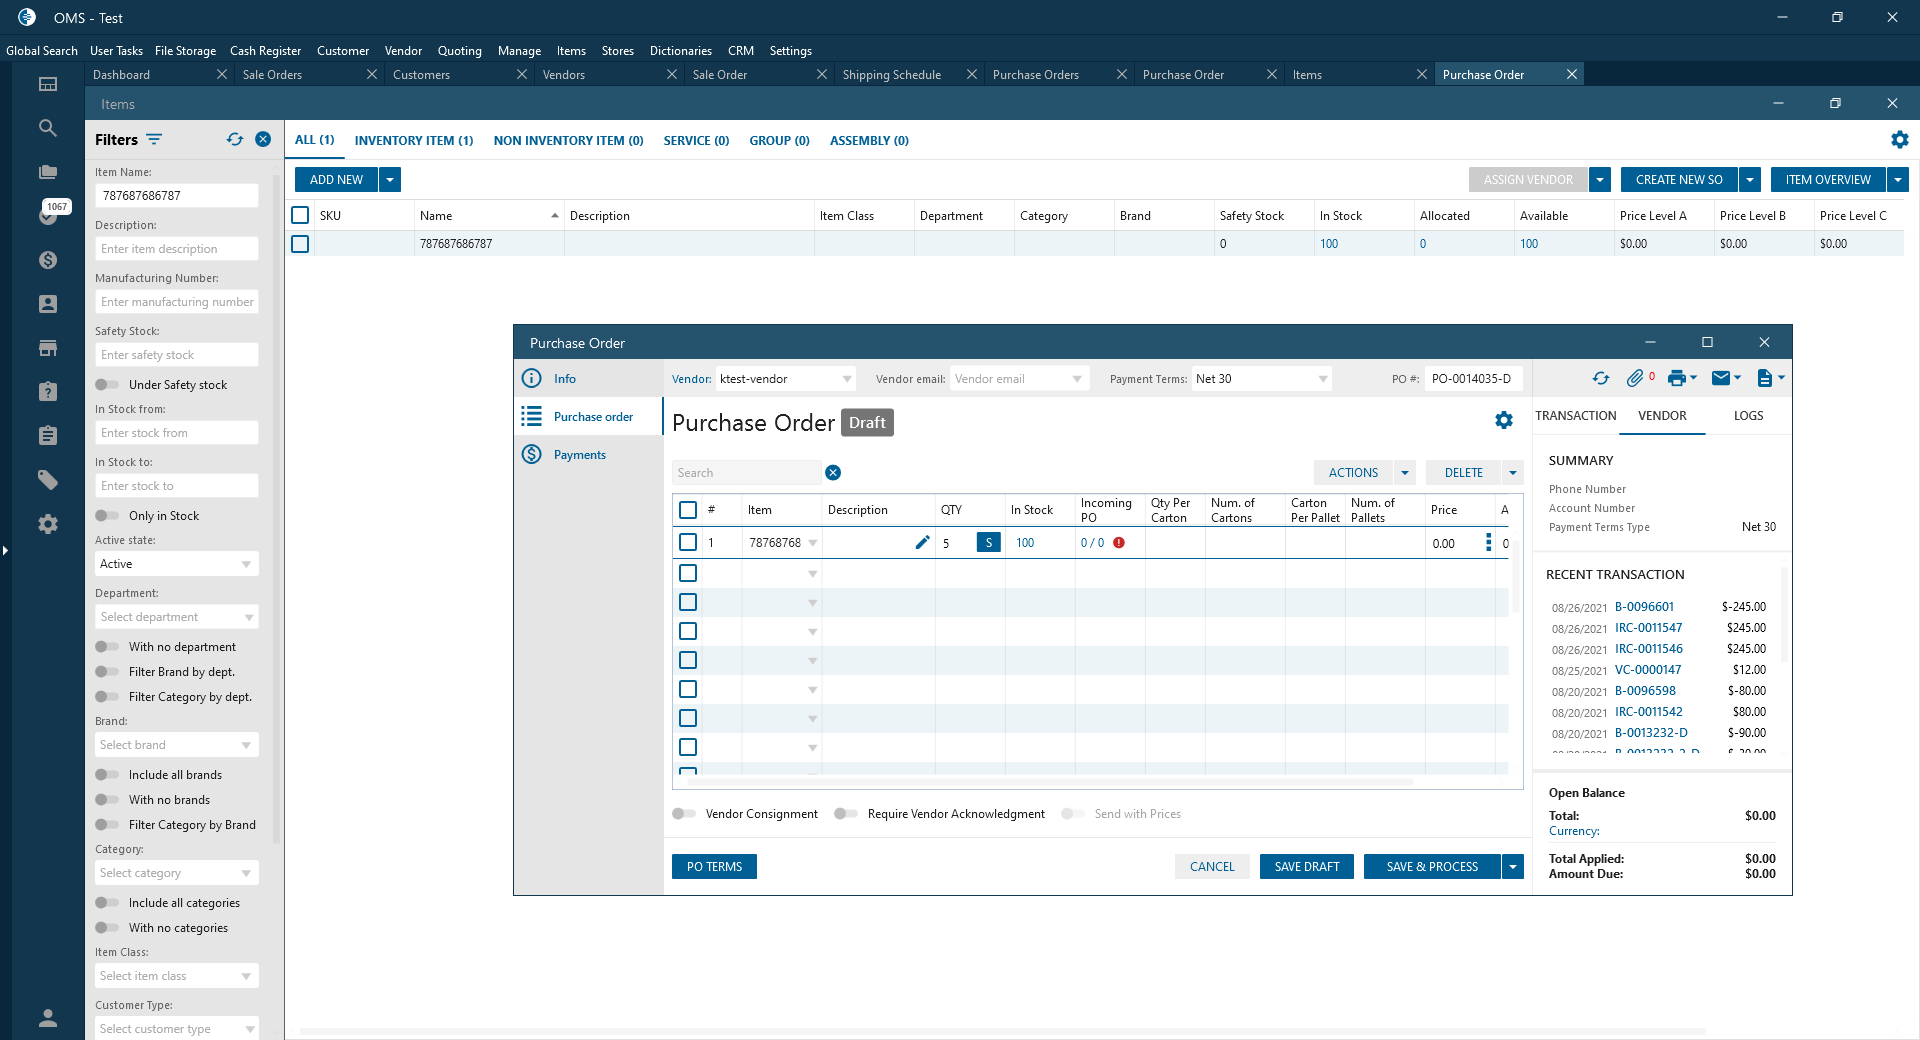The width and height of the screenshot is (1920, 1040).
Task: Expand the Payment Terms dropdown
Action: click(1323, 379)
